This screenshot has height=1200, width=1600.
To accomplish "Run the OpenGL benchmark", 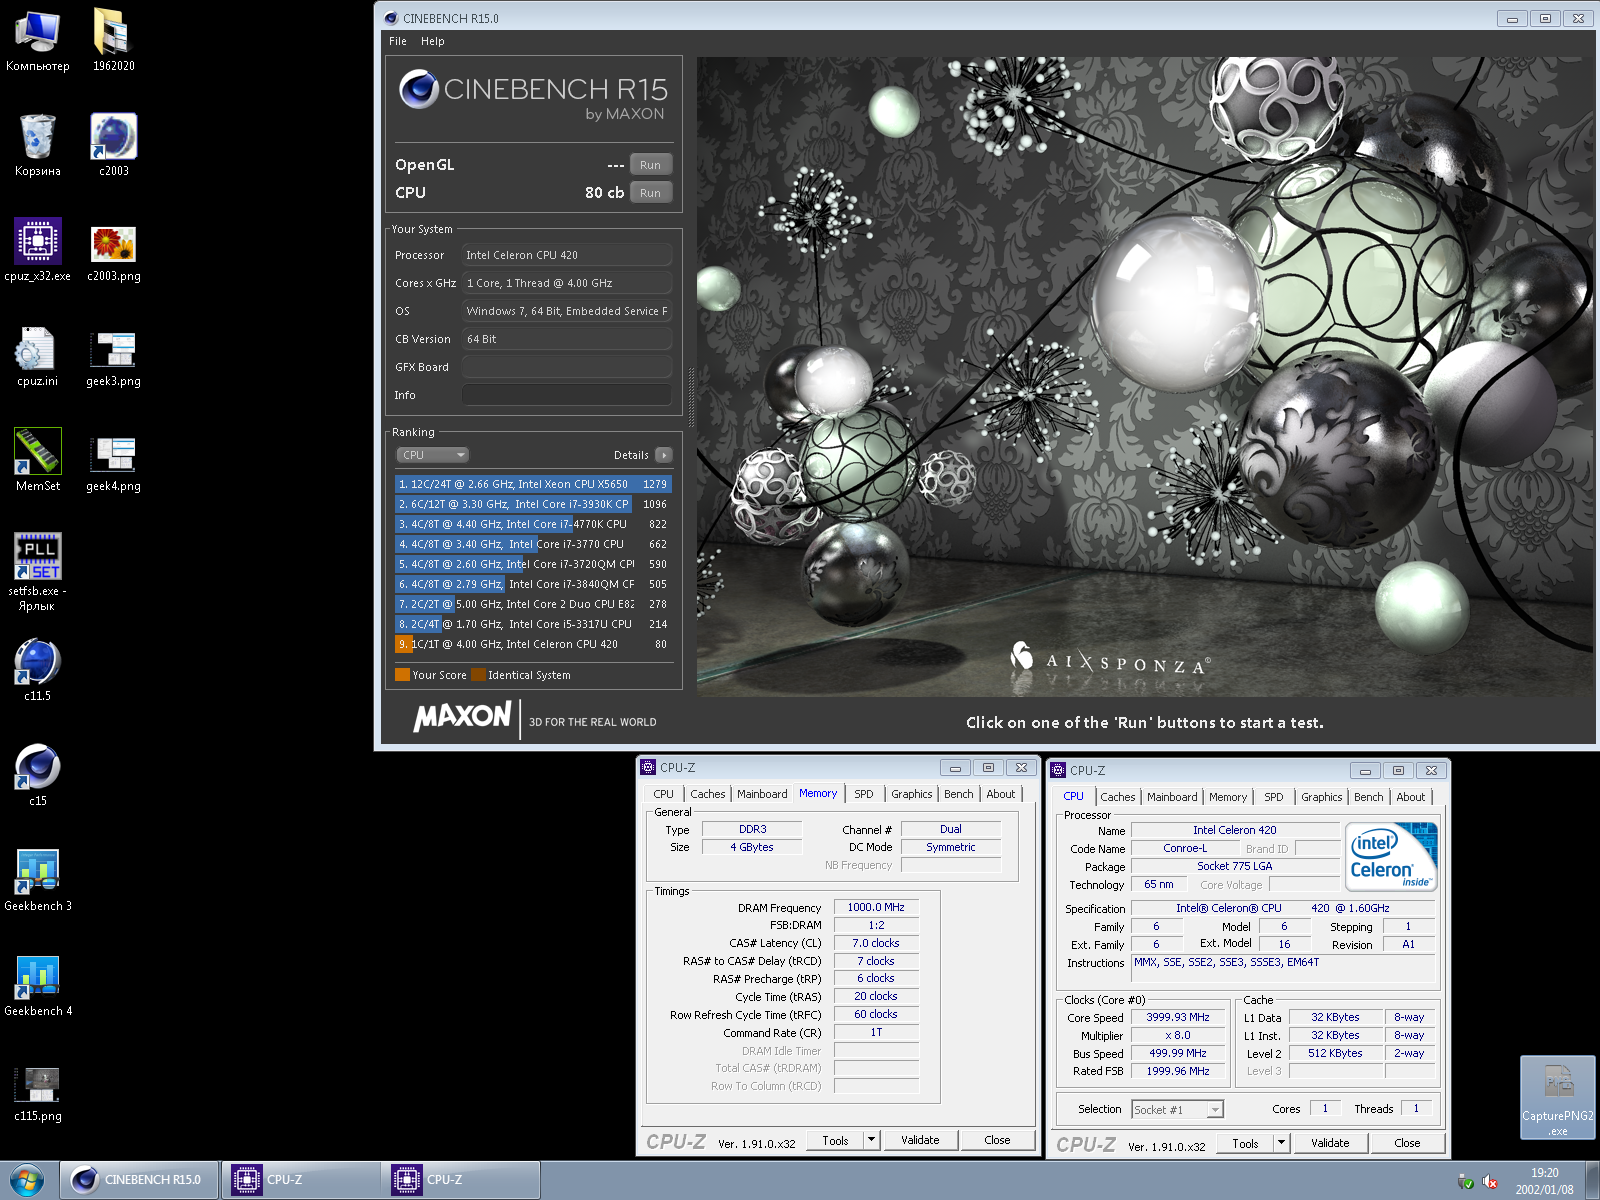I will [x=651, y=165].
